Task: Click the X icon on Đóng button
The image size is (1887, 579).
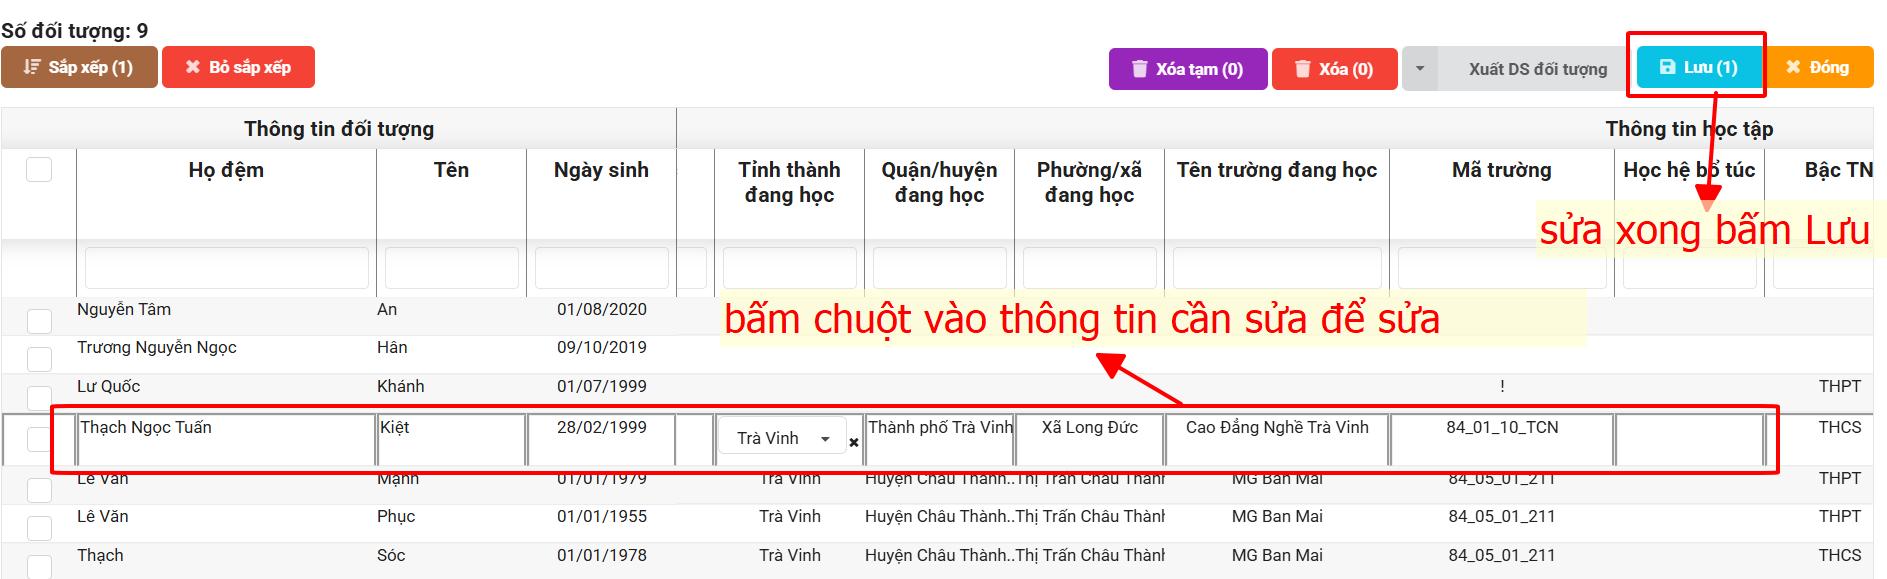Action: pos(1793,67)
